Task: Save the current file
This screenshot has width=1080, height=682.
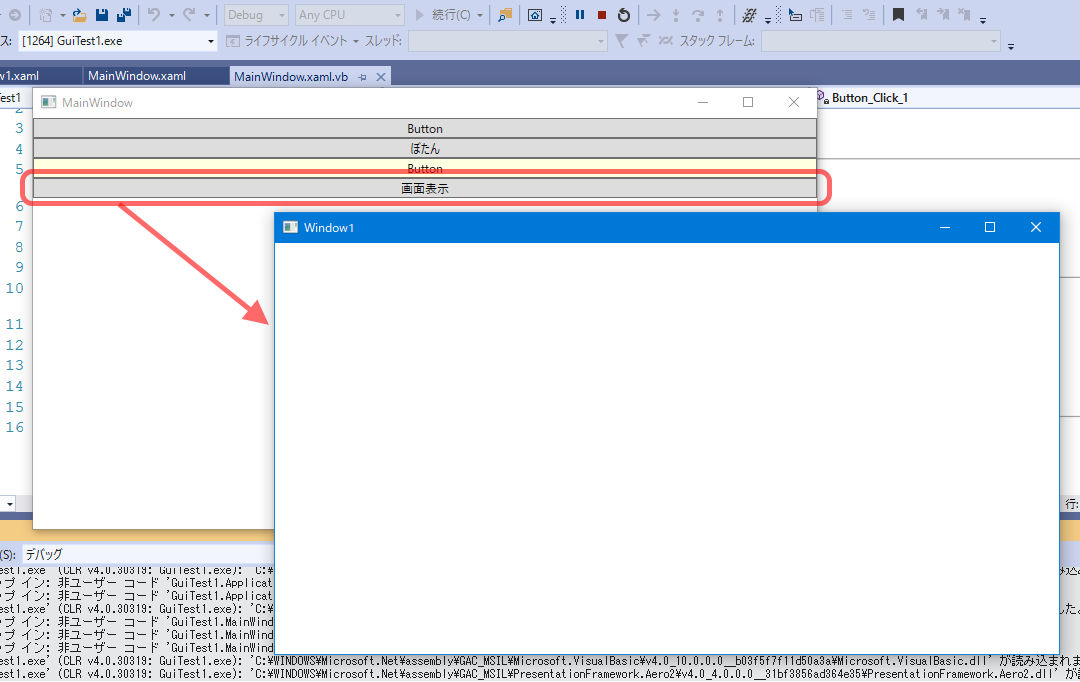Action: pos(102,14)
